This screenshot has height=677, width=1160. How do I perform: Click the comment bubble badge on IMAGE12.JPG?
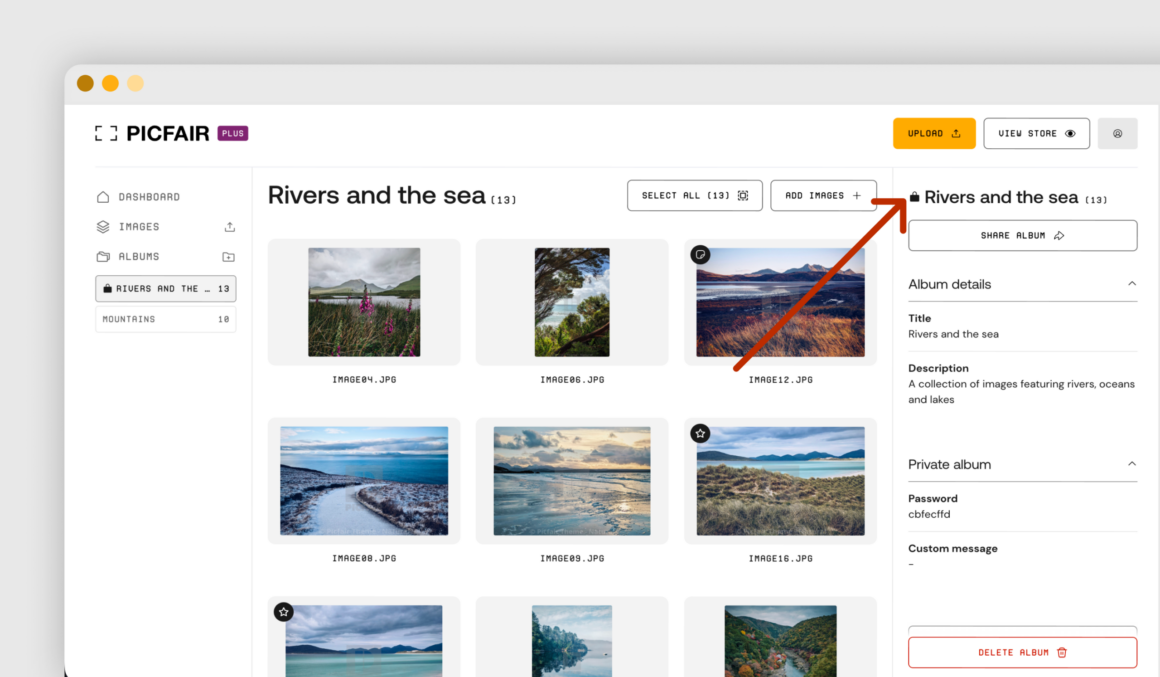[700, 254]
